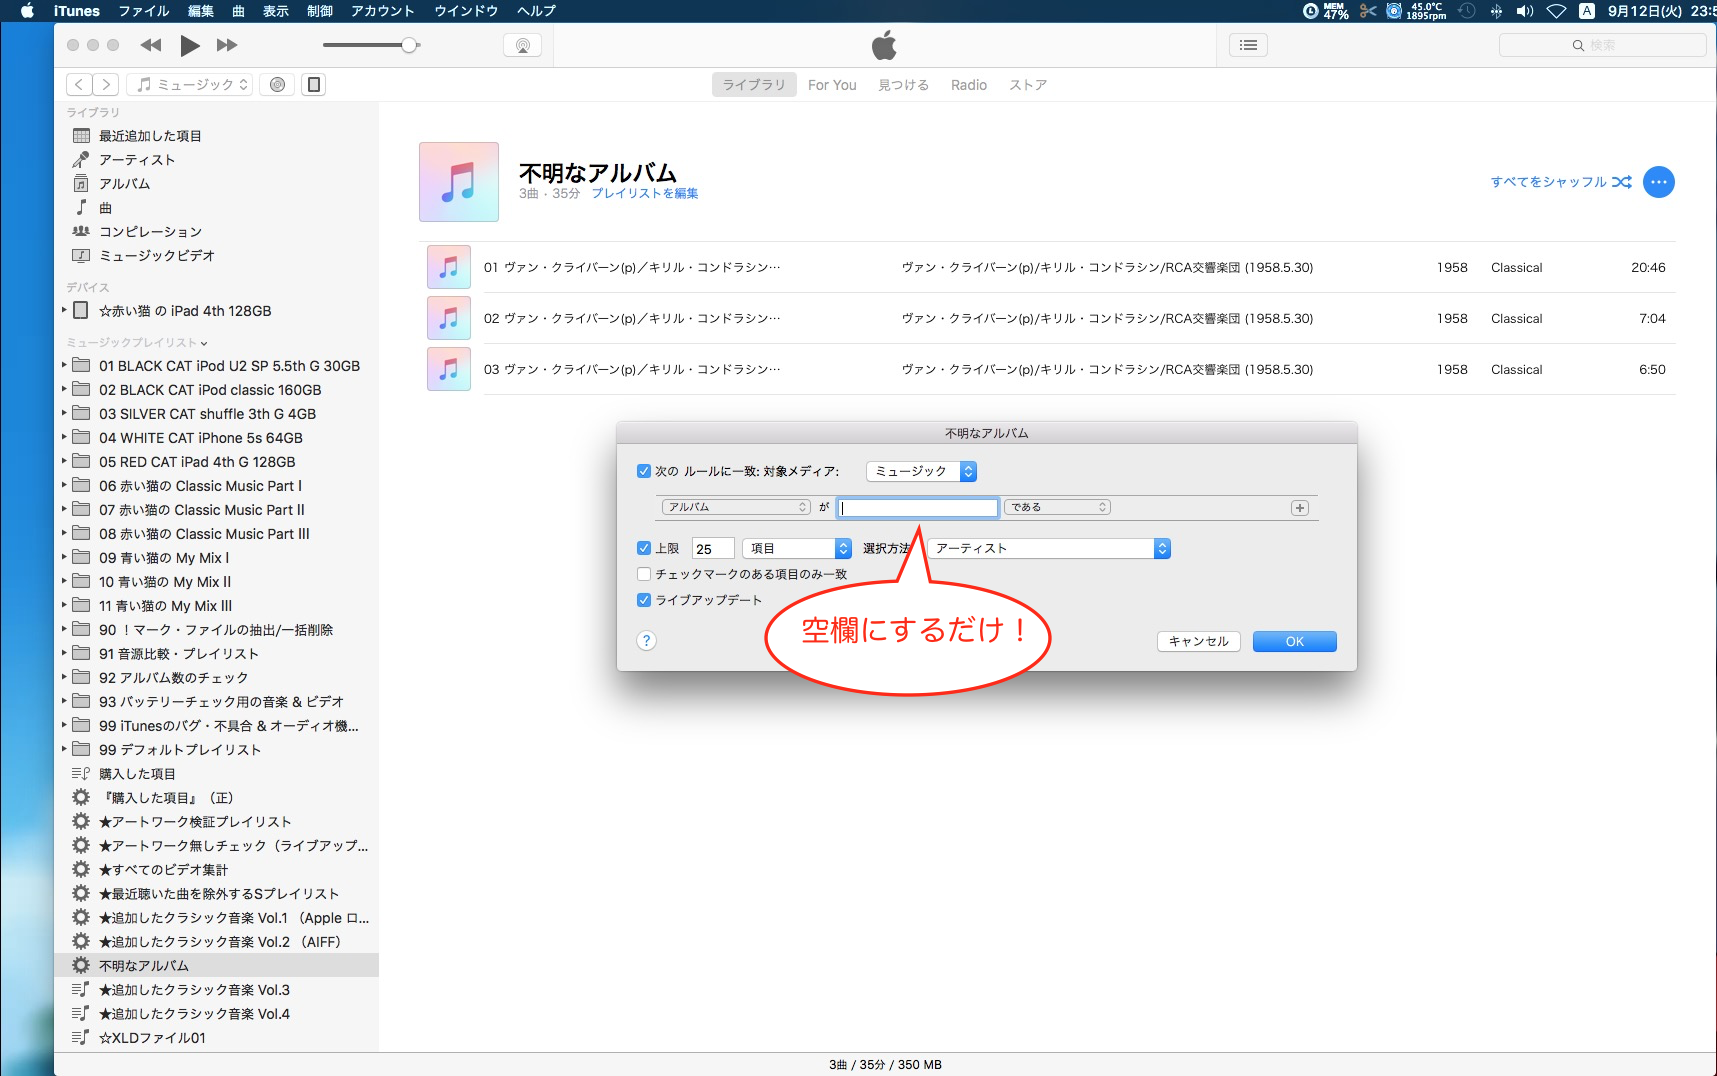Go forward in navigation history
The image size is (1717, 1076).
[x=106, y=85]
